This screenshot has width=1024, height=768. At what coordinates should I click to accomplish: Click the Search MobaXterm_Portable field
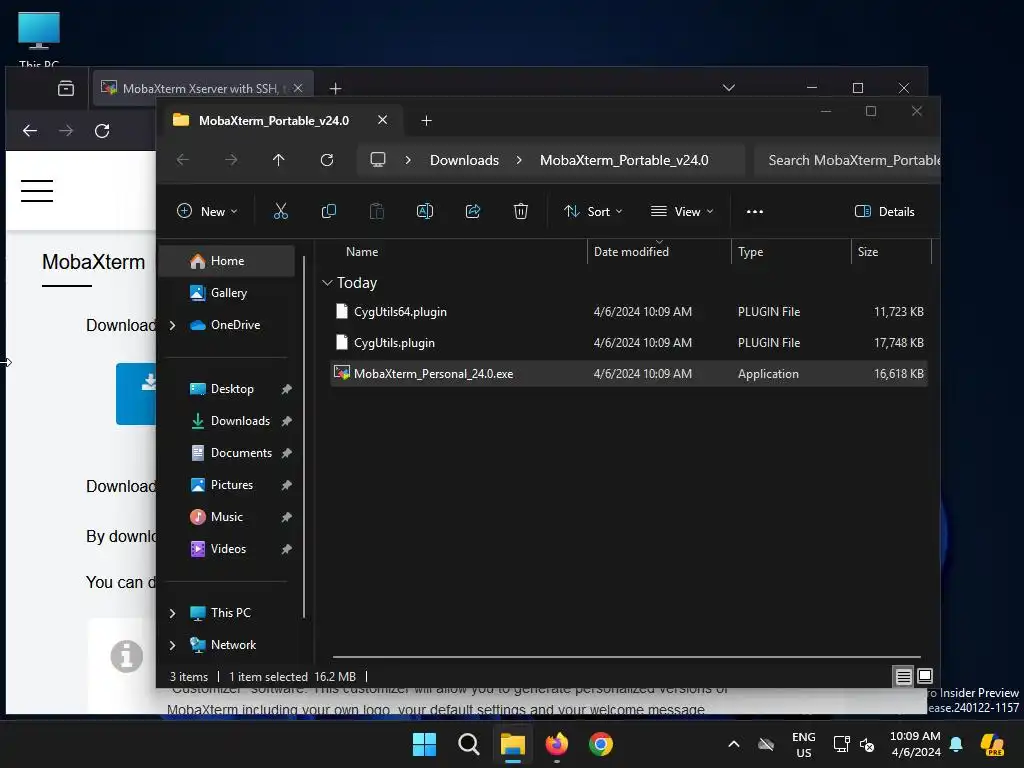pos(847,161)
